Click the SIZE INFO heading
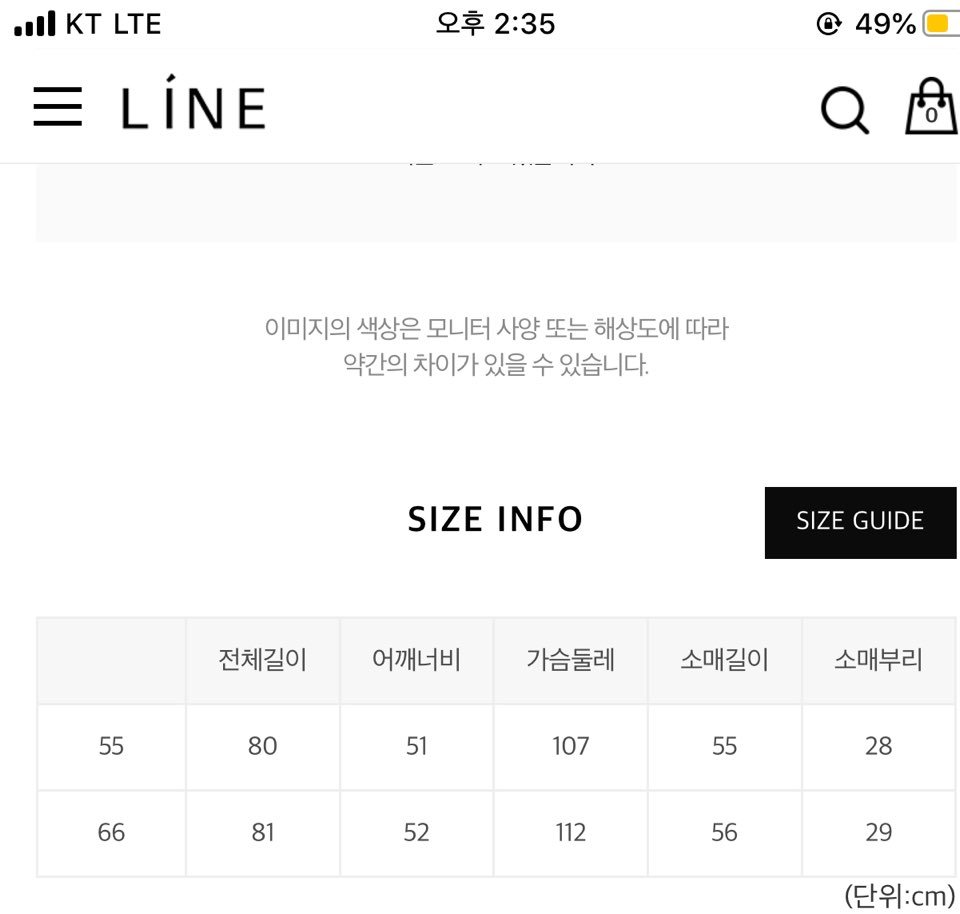 [495, 520]
